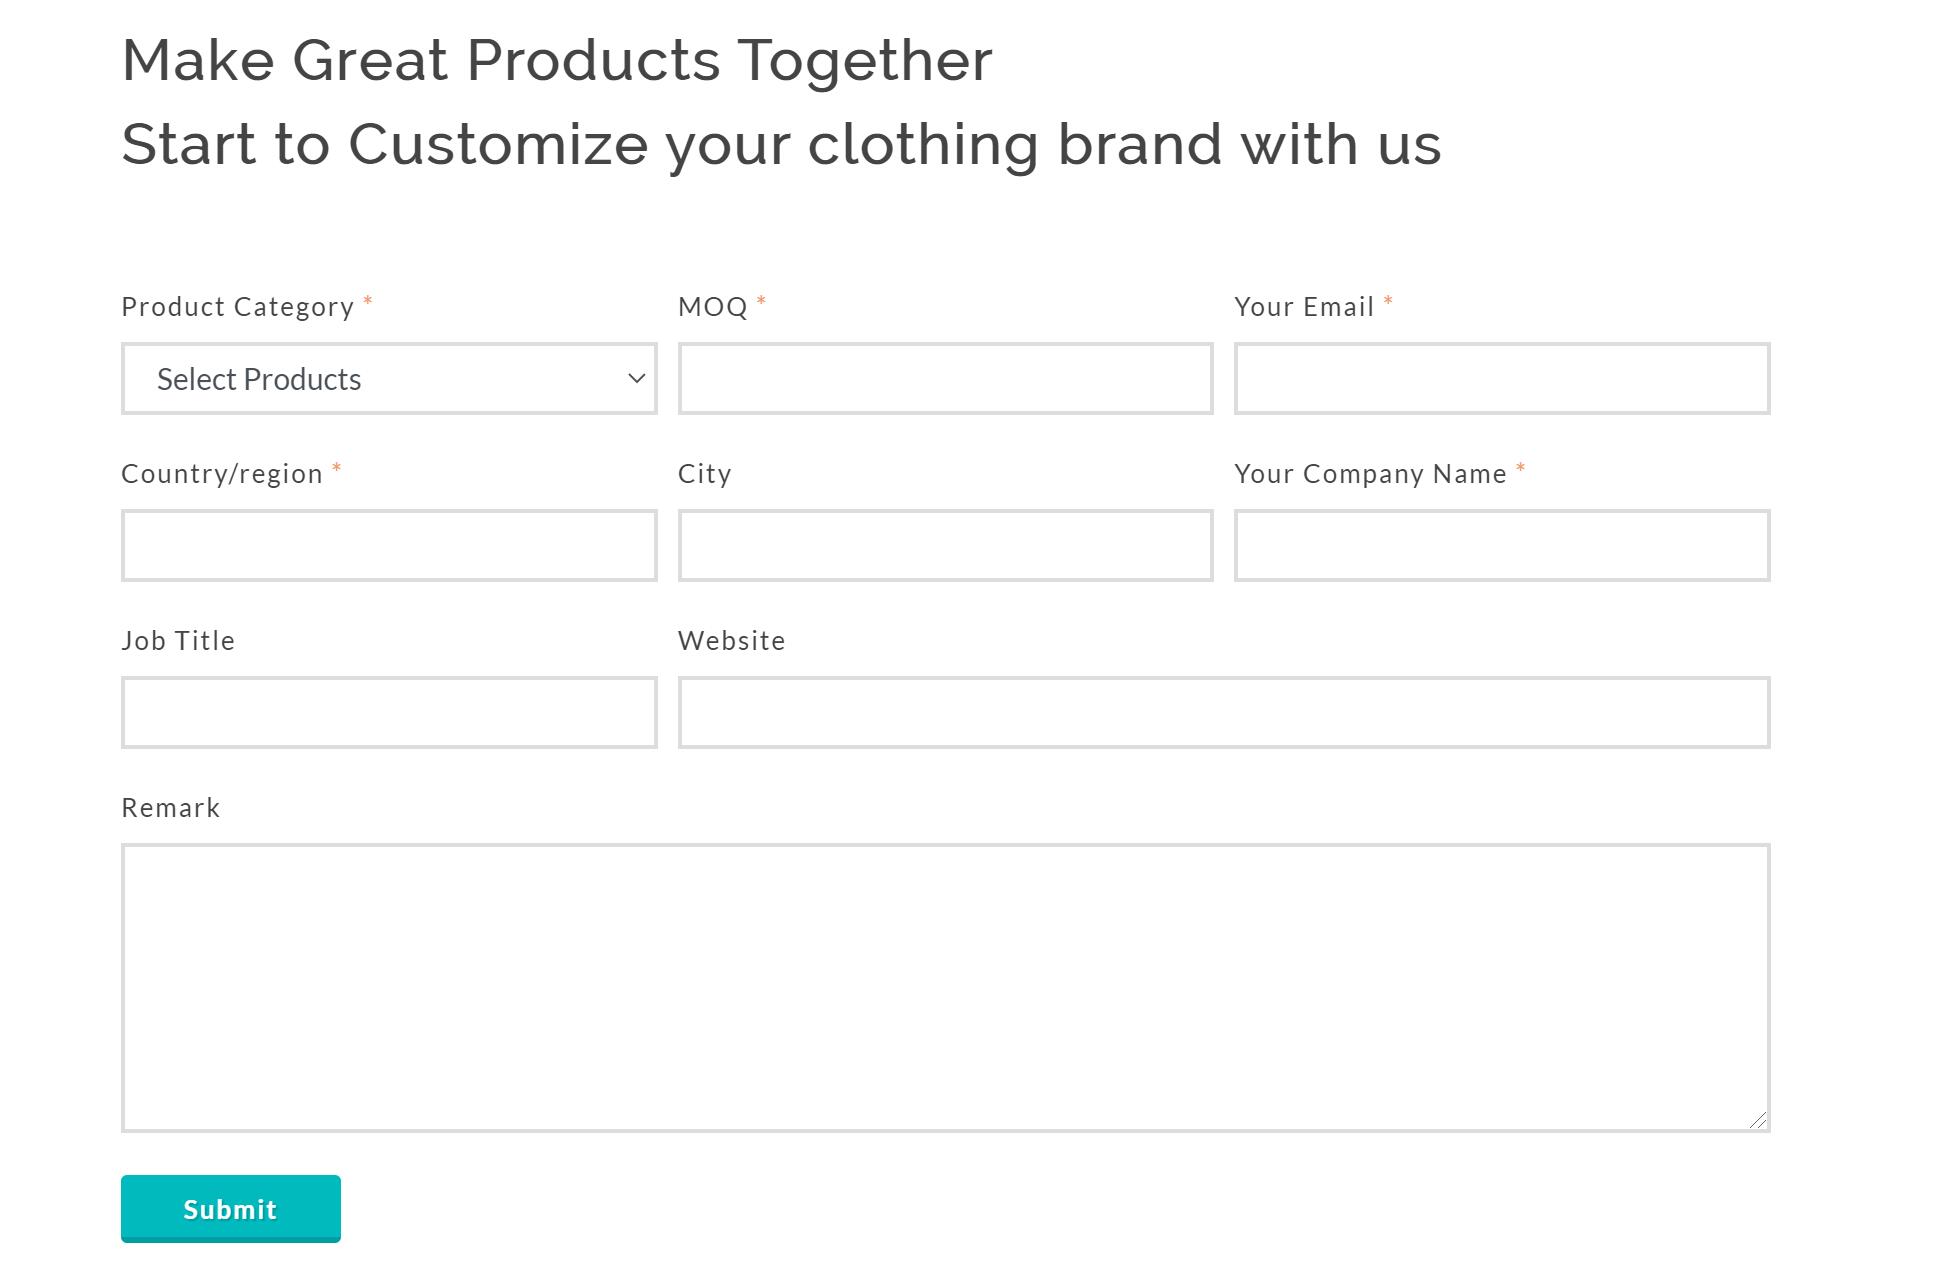Select the City text field

945,546
